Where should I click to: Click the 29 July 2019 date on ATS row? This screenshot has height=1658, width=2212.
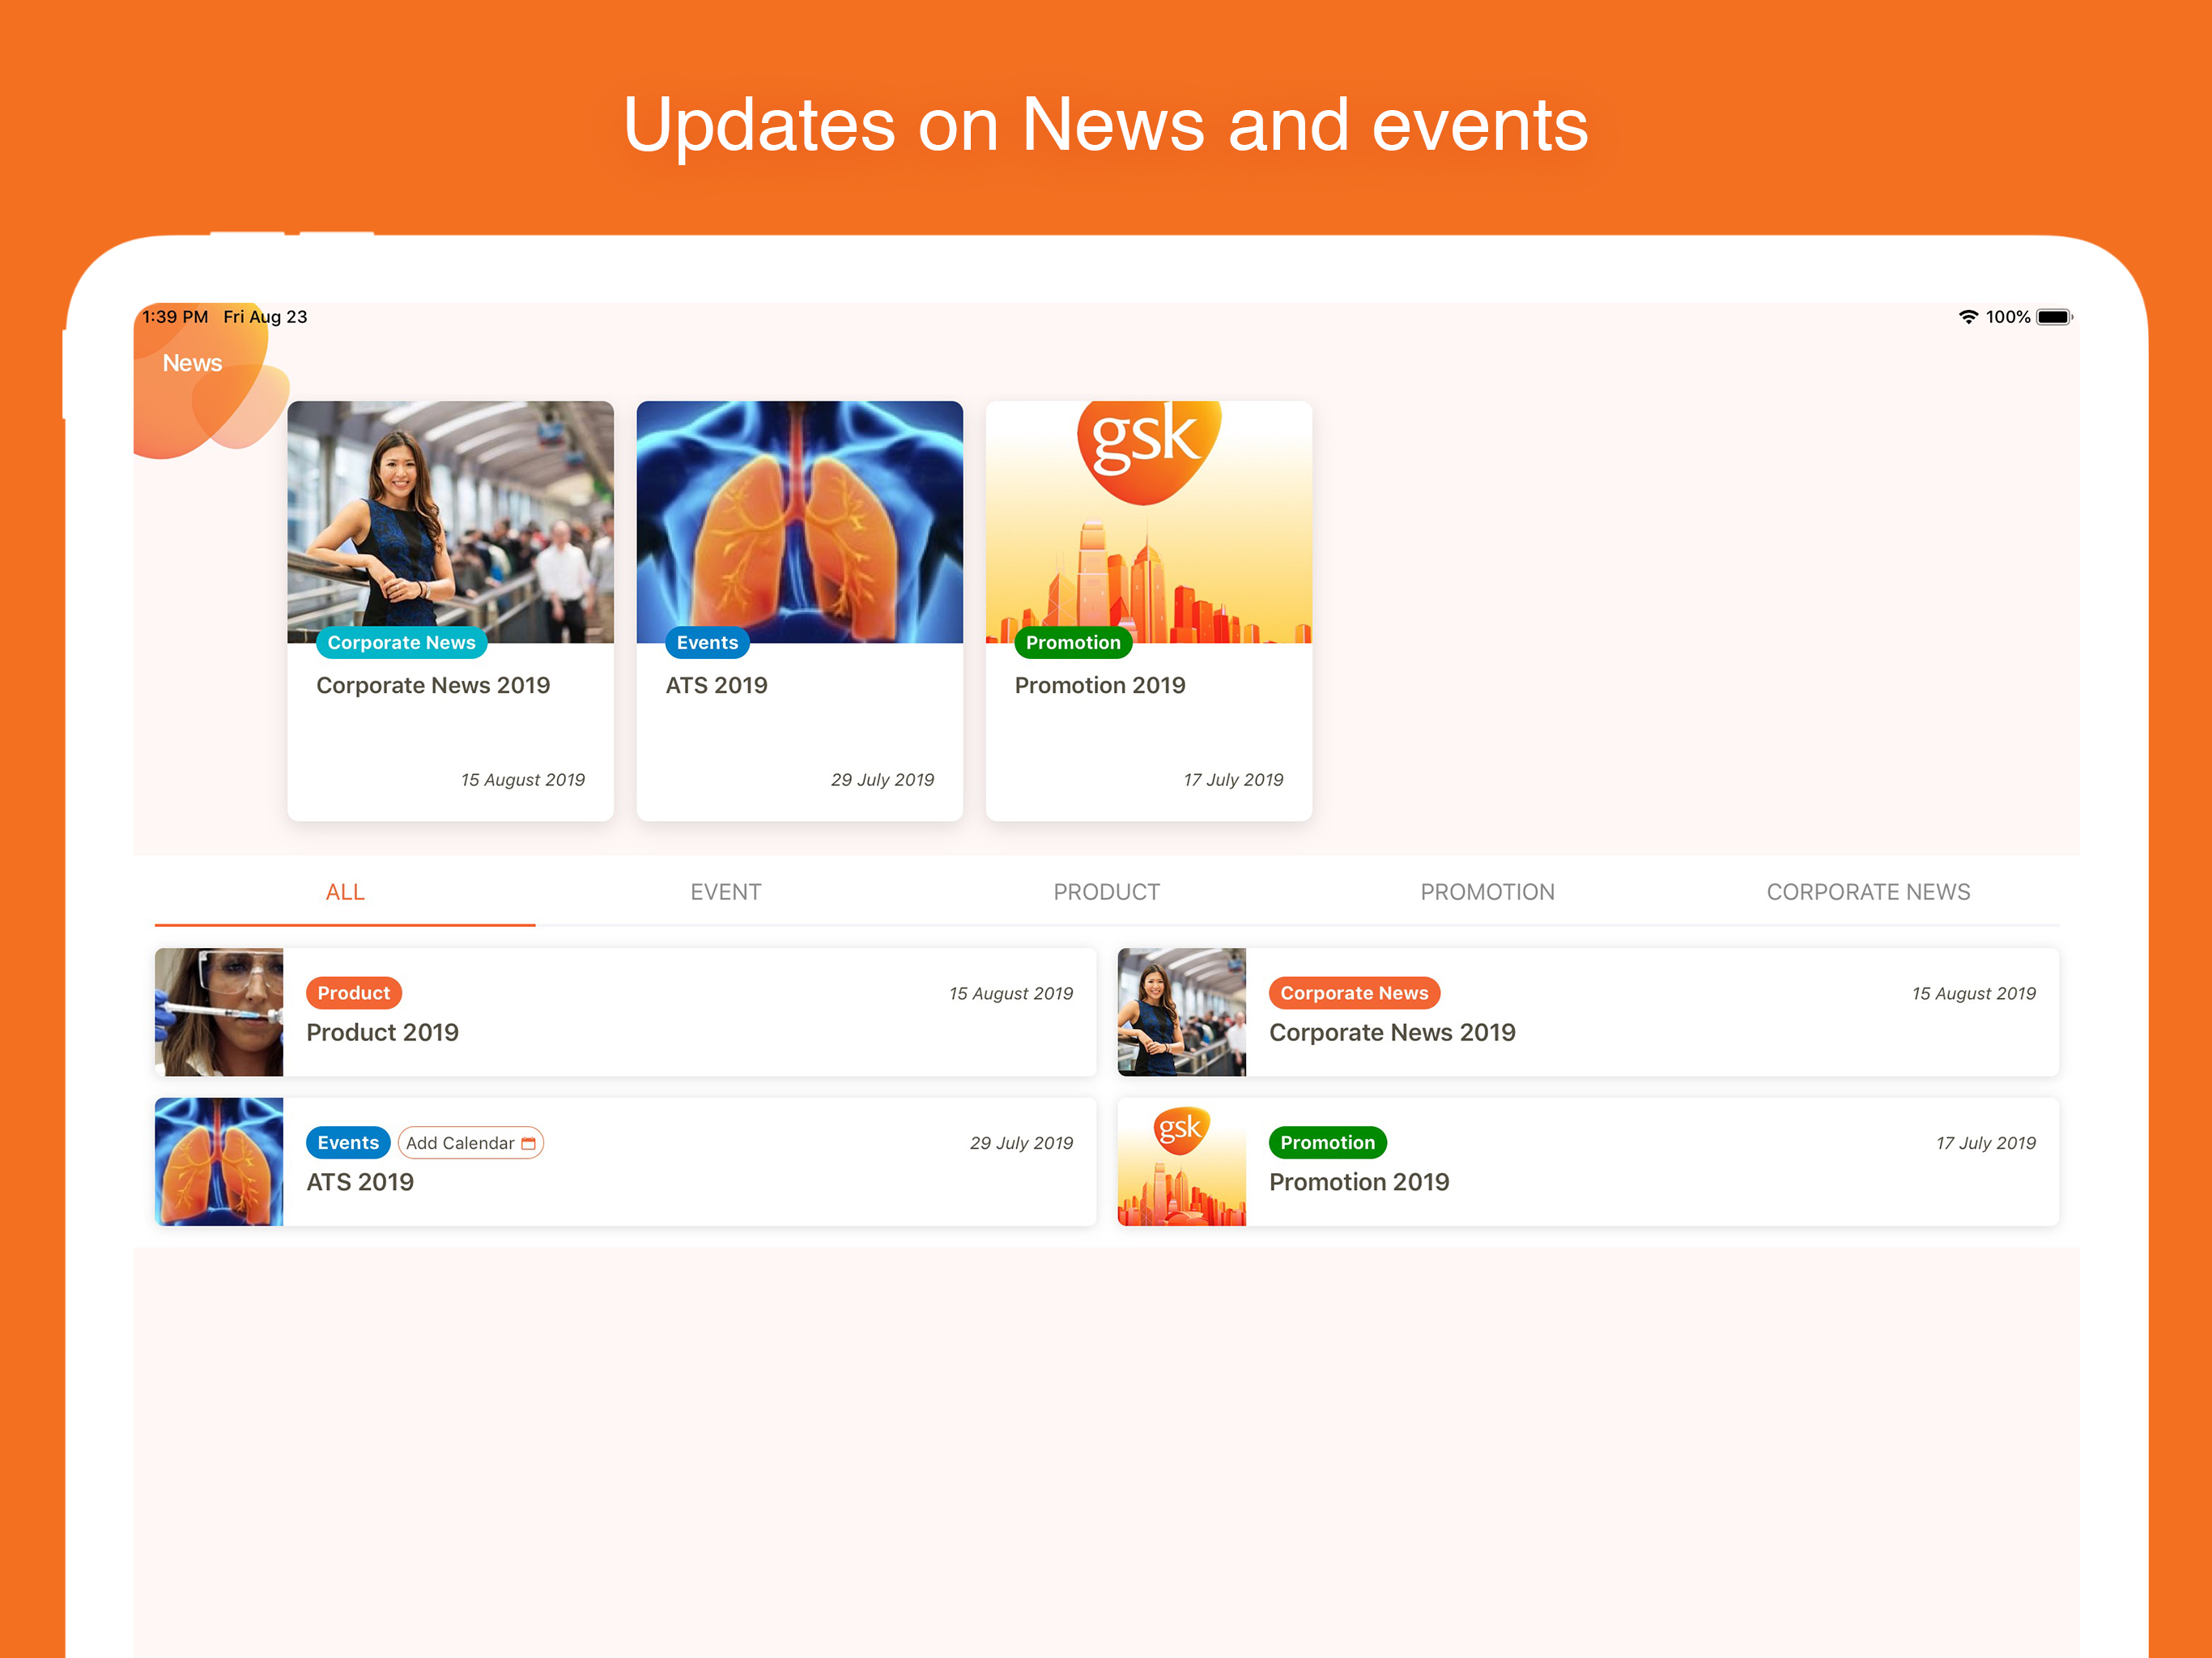point(1022,1144)
